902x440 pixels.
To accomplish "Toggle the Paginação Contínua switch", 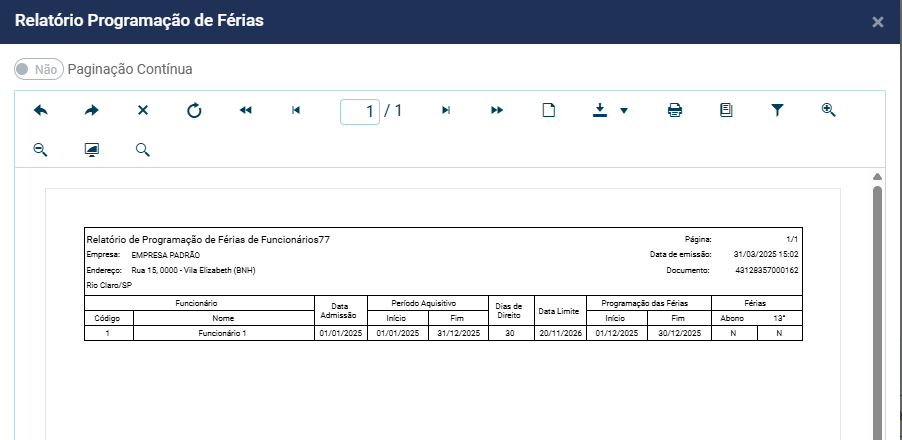I will pos(39,69).
